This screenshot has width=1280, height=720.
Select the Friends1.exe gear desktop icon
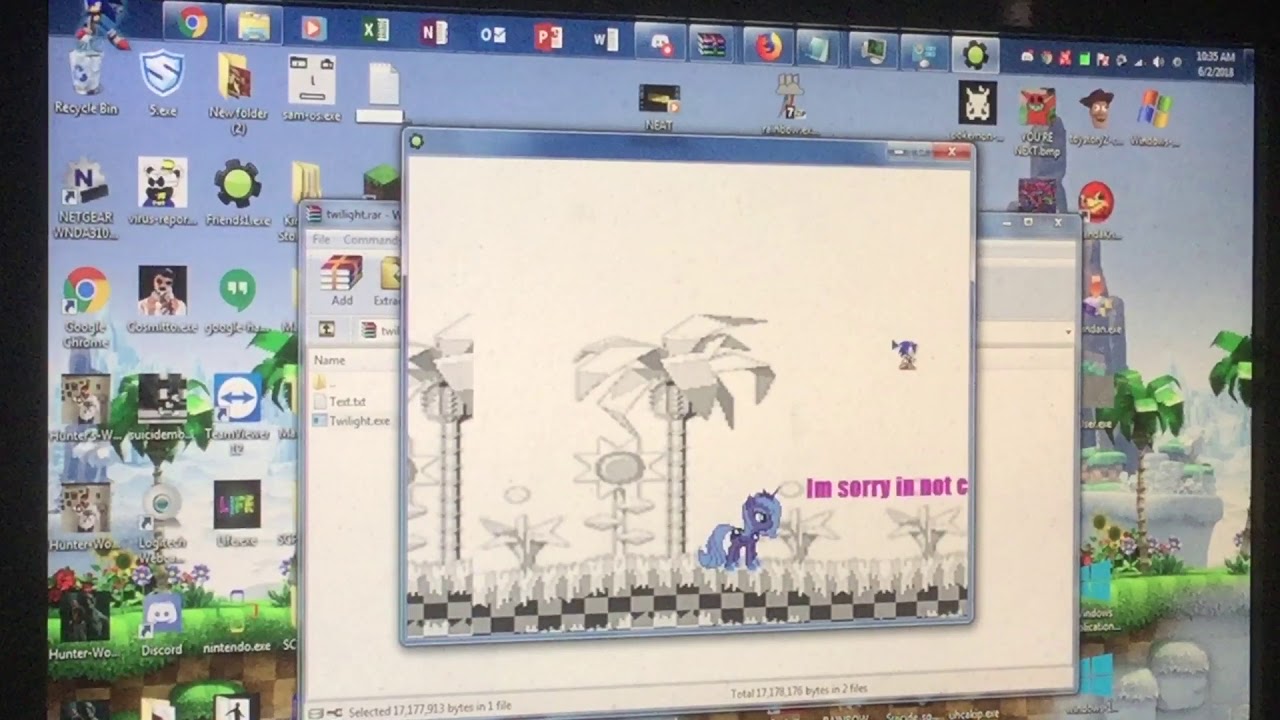tap(238, 192)
